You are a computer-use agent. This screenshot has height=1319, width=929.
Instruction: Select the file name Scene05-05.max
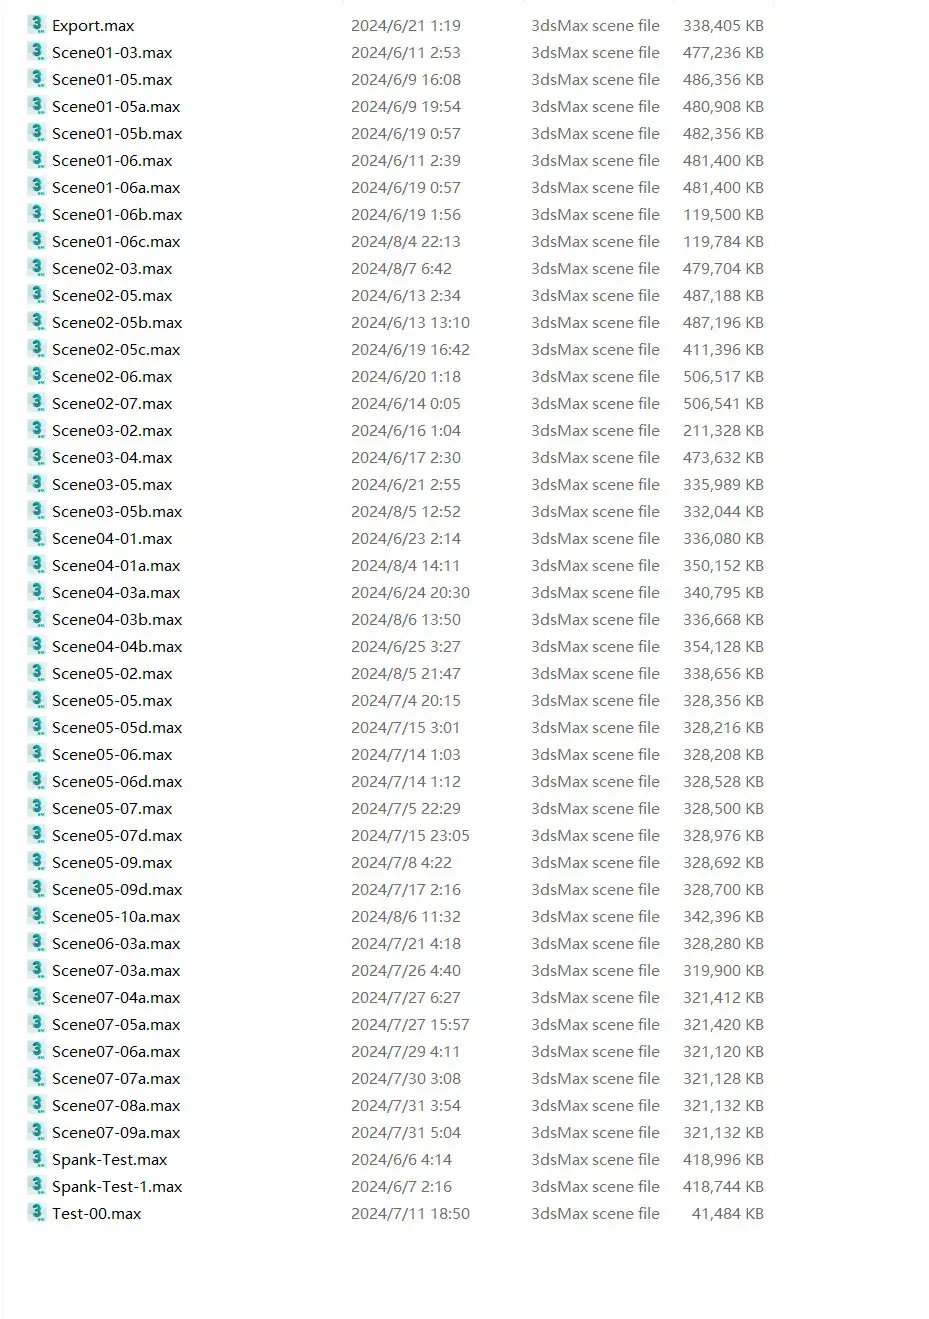(x=112, y=701)
